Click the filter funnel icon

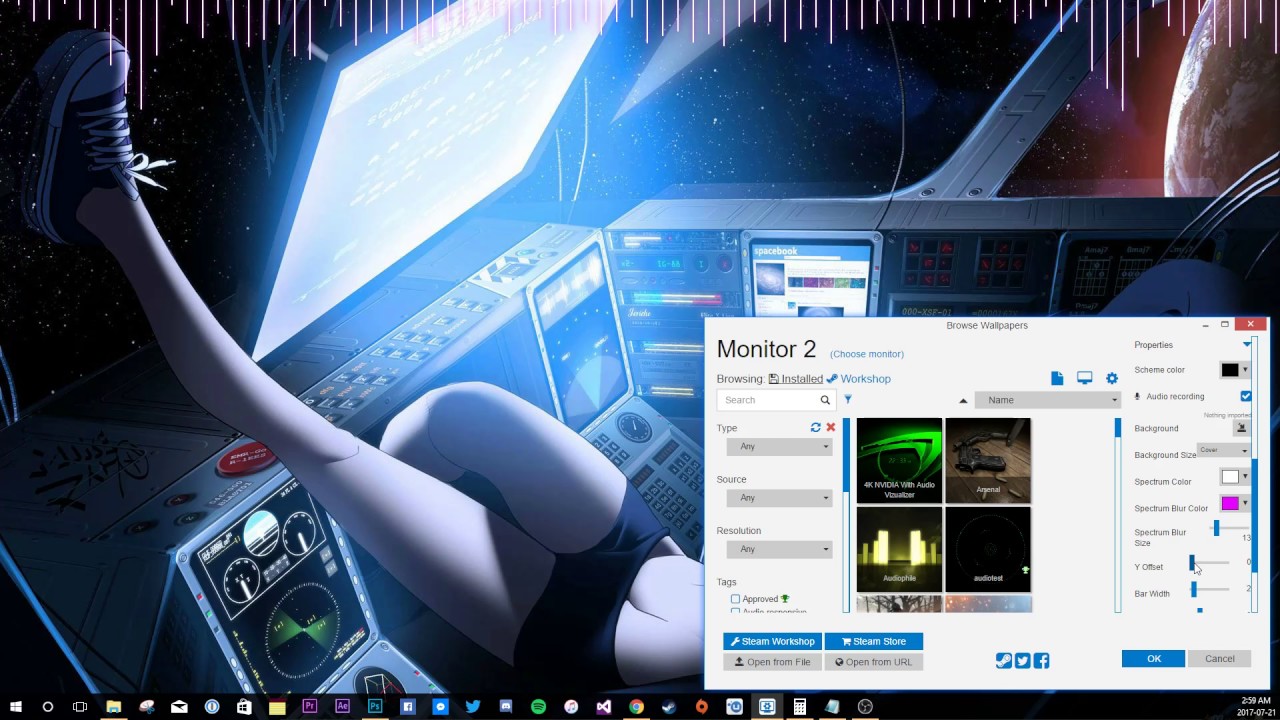[x=848, y=399]
